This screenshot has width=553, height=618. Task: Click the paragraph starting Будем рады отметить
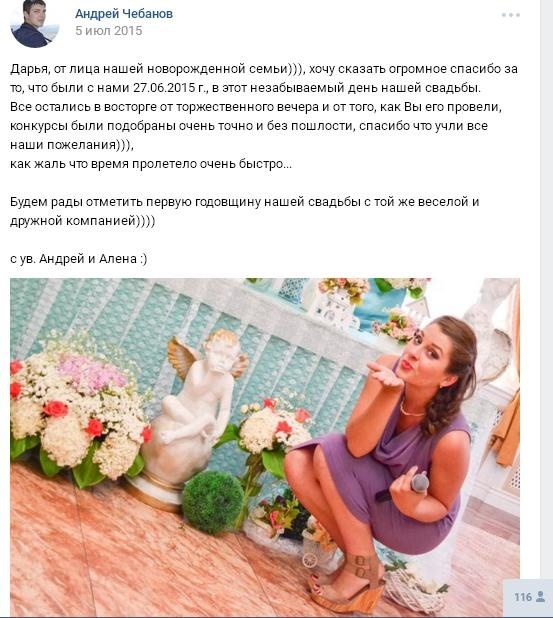tap(244, 211)
